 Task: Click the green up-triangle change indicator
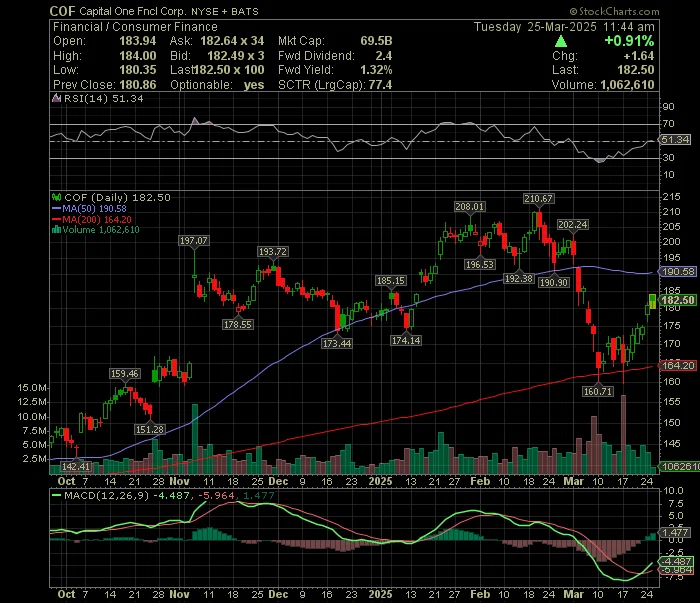point(561,42)
